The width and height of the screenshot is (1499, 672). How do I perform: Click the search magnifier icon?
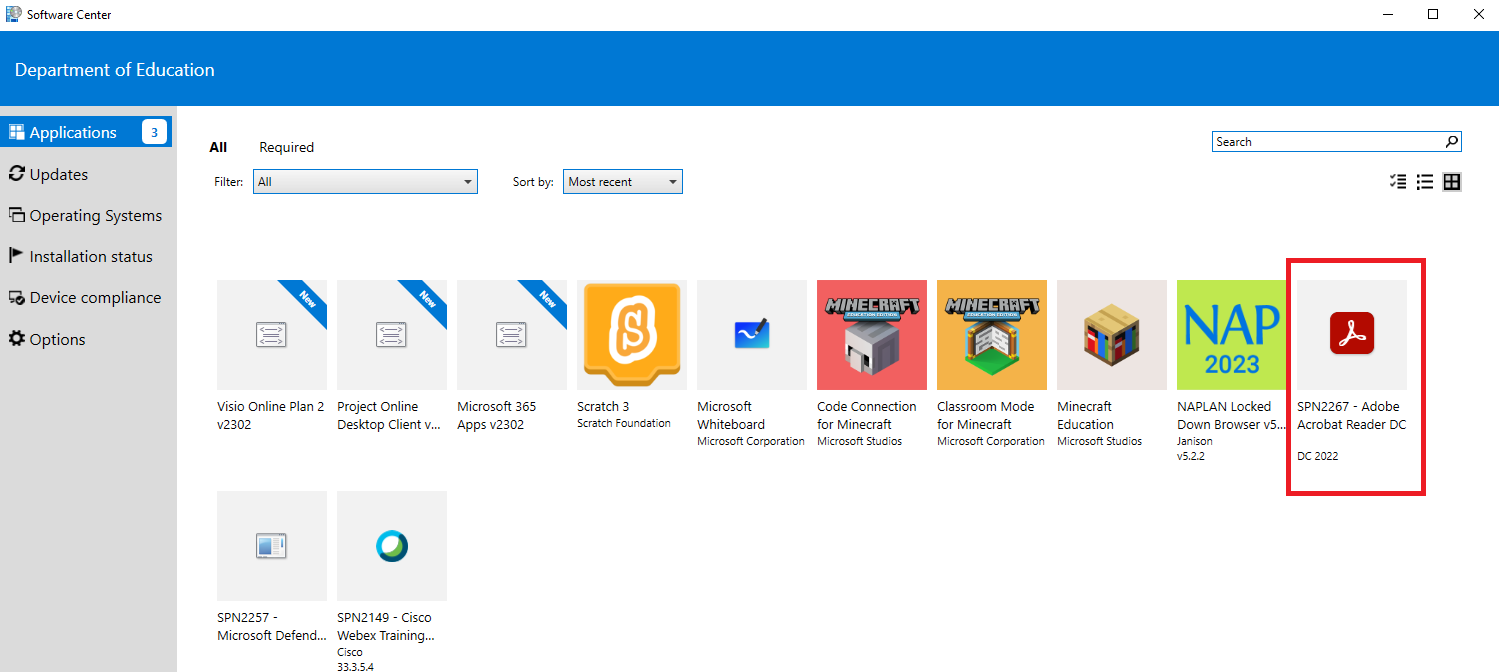pyautogui.click(x=1452, y=141)
